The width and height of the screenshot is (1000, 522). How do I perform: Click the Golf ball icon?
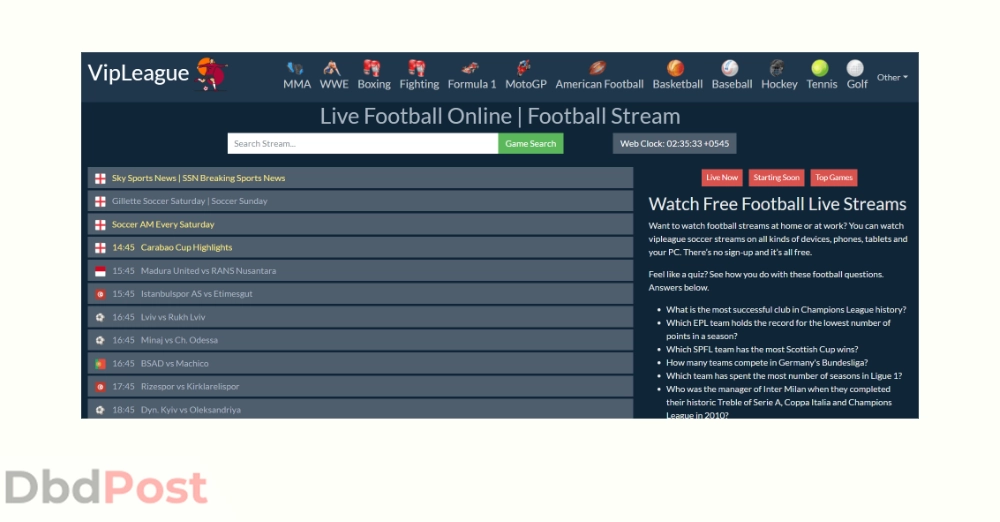(855, 68)
